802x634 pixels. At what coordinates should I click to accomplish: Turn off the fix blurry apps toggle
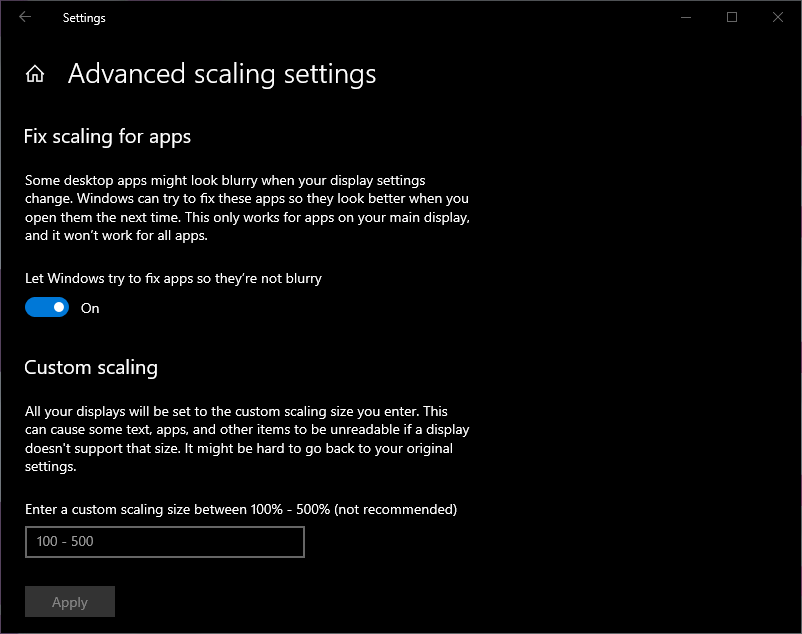pos(47,308)
